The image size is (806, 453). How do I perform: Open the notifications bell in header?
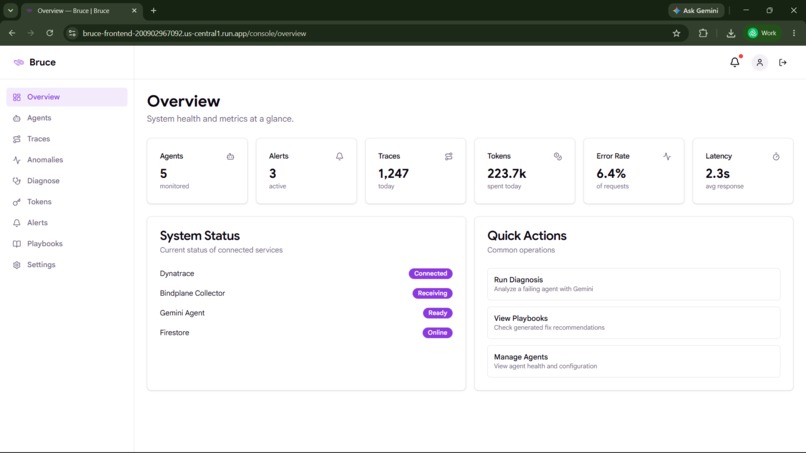coord(735,62)
